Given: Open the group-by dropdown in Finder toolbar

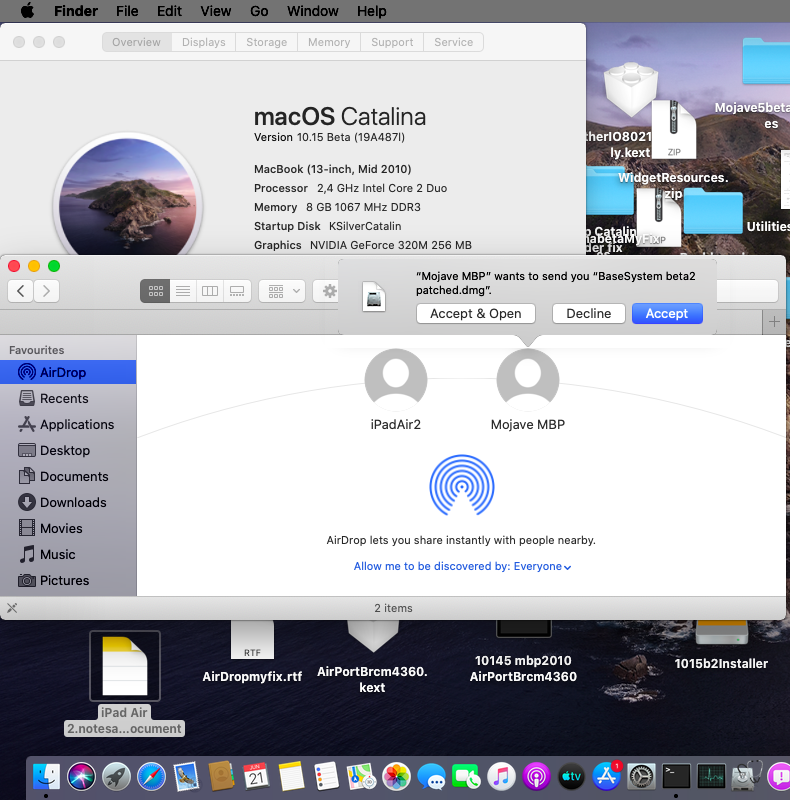Looking at the screenshot, I should [282, 291].
